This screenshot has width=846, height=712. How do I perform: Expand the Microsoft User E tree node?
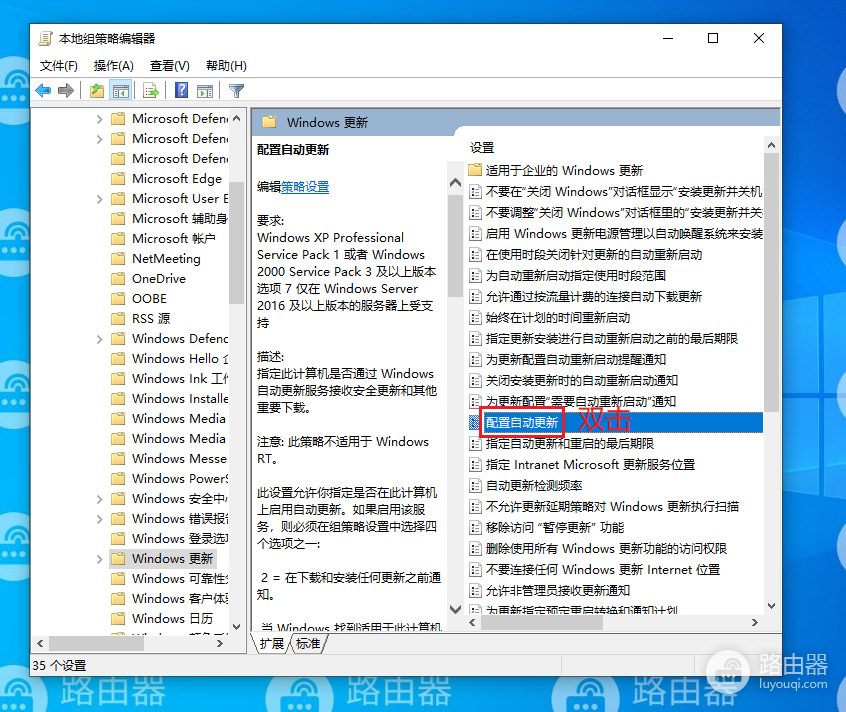point(99,199)
